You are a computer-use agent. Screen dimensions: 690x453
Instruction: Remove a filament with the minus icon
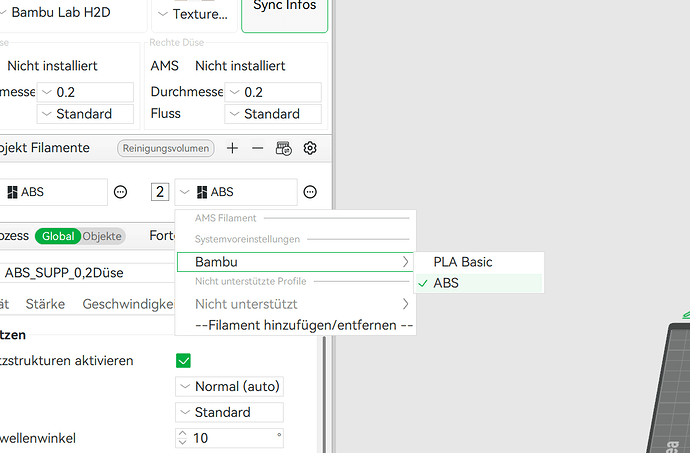[257, 148]
